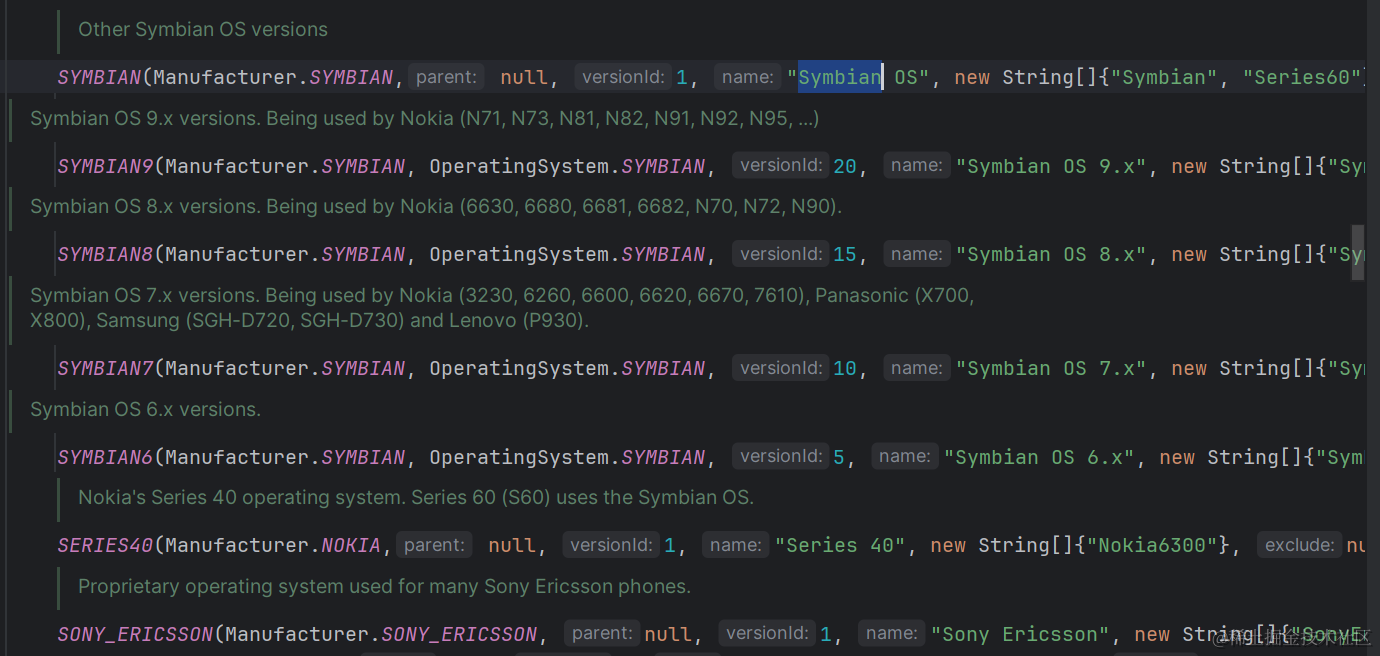1380x656 pixels.
Task: Click the versionId: hint in SYMBIAN6 row
Action: coord(780,457)
